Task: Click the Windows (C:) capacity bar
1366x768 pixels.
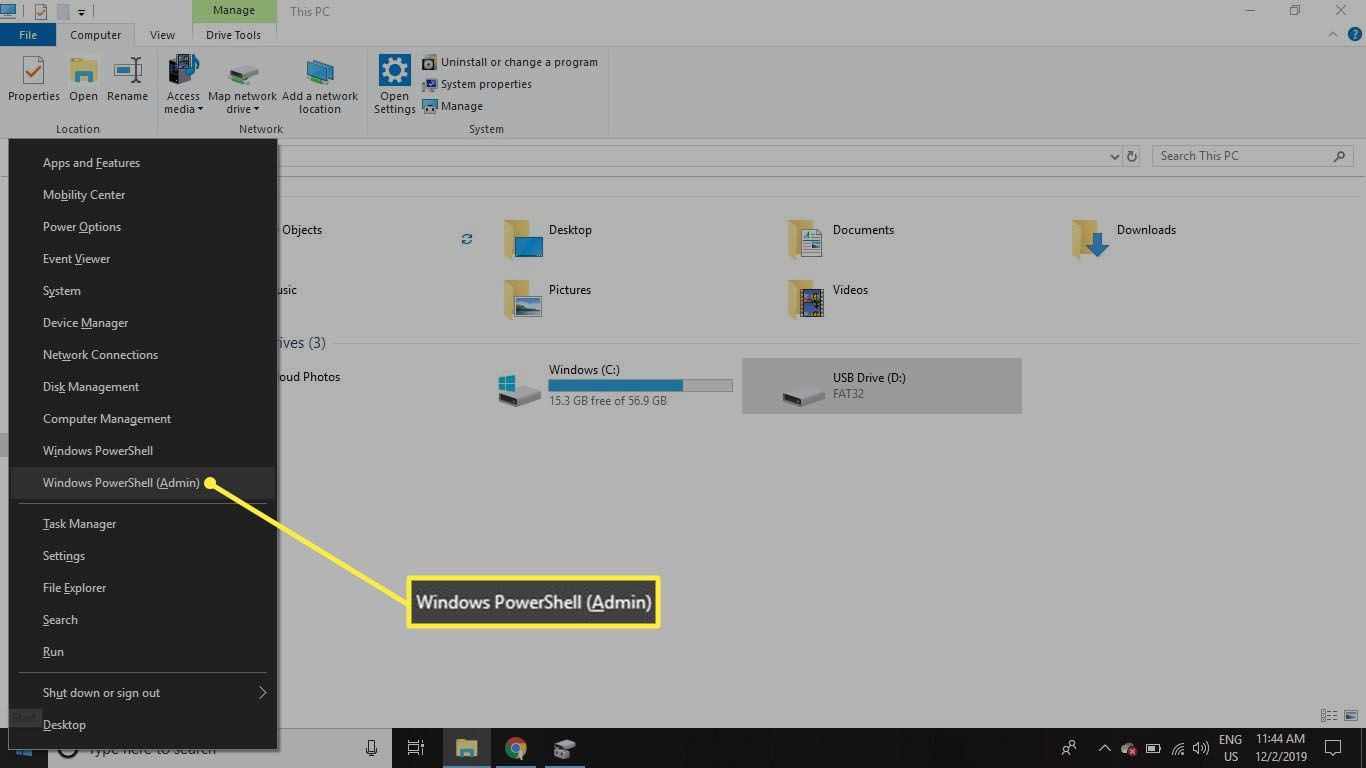Action: tap(640, 385)
